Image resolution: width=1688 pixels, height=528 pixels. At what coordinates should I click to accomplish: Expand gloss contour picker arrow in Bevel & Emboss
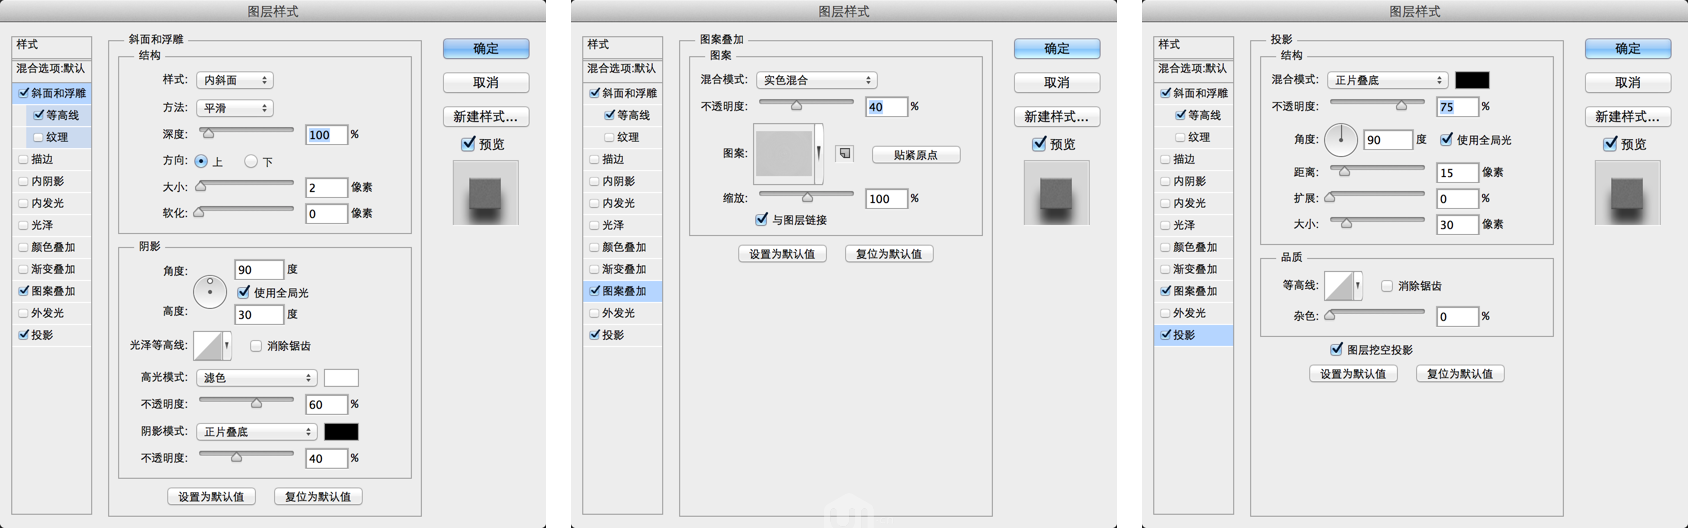pos(227,345)
